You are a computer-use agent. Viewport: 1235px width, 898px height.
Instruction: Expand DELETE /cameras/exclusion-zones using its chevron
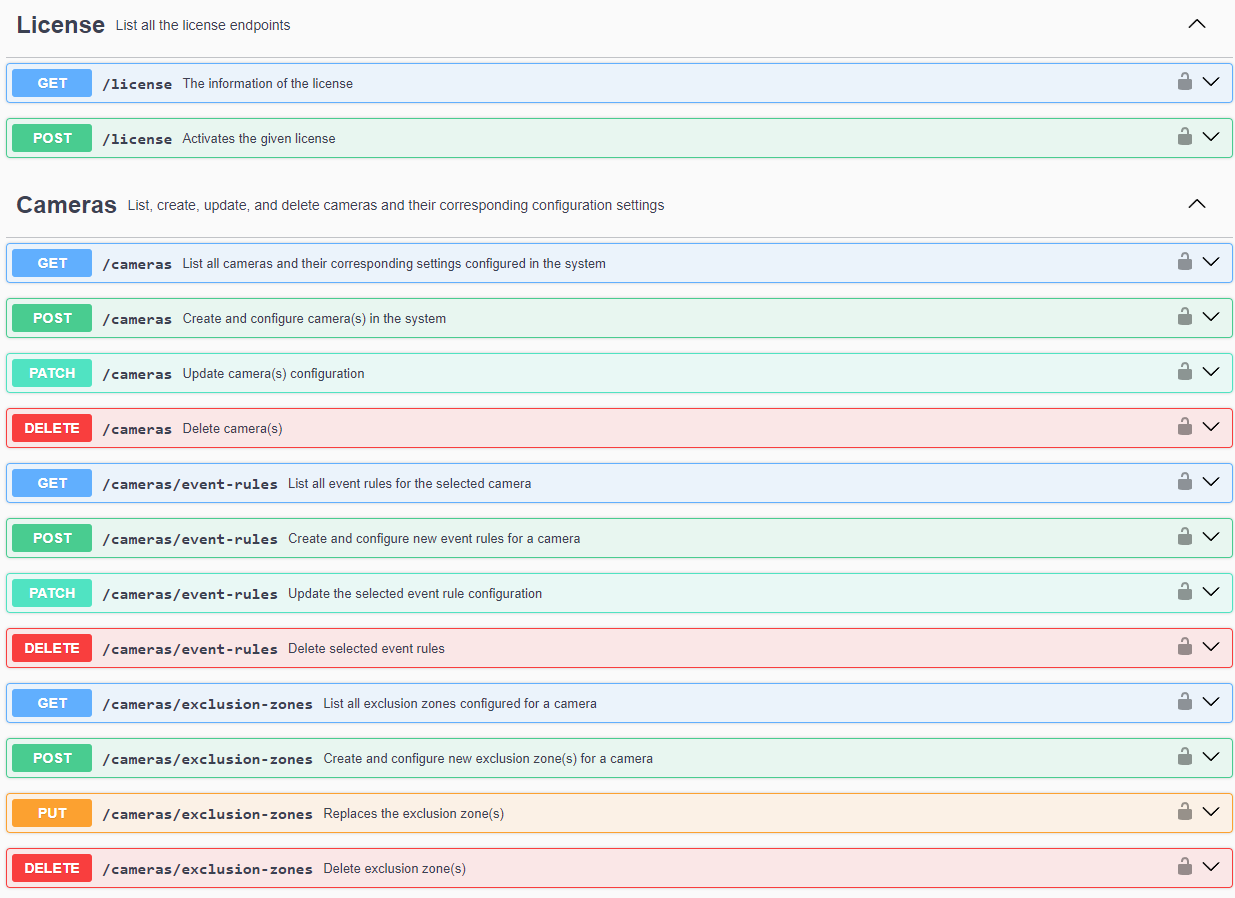coord(1211,867)
